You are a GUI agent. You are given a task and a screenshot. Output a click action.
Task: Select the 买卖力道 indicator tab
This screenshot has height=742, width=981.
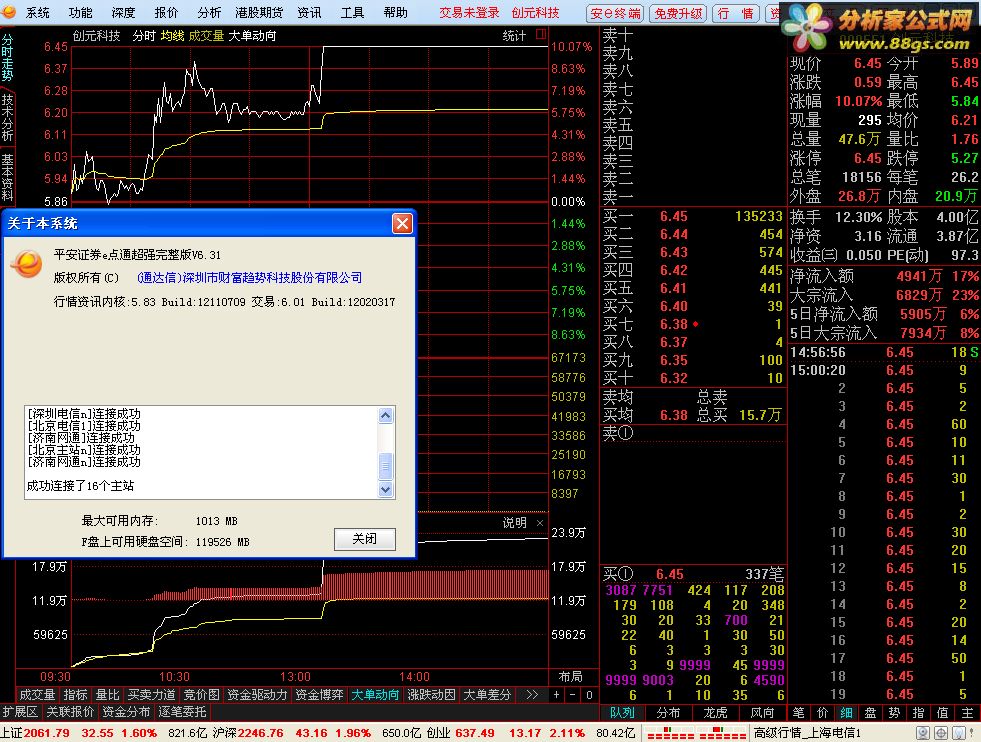pyautogui.click(x=151, y=695)
